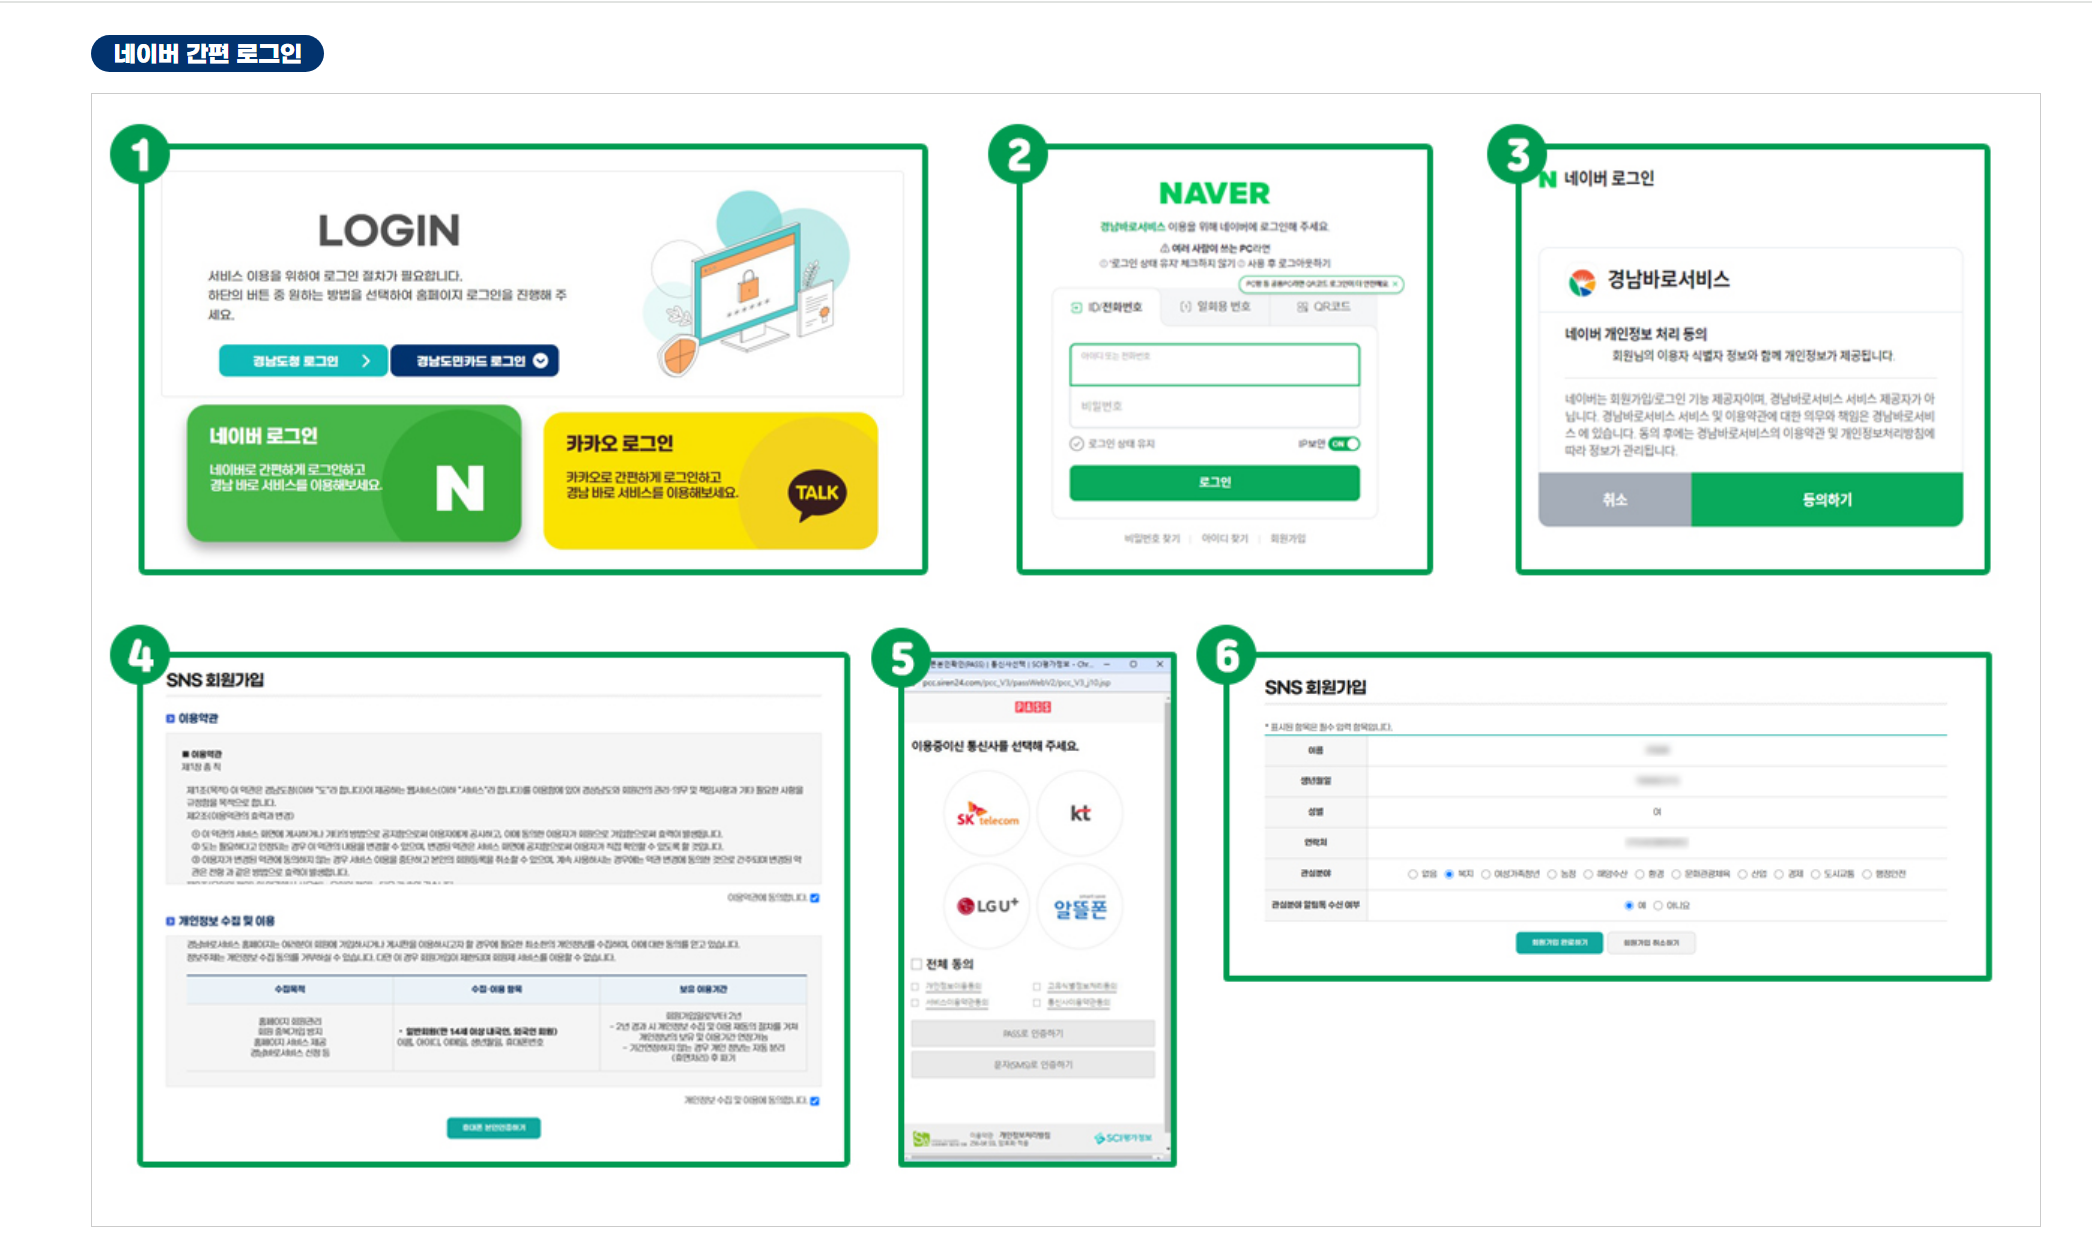Select the 아니요 radio button
This screenshot has height=1244, width=2092.
pos(1658,906)
